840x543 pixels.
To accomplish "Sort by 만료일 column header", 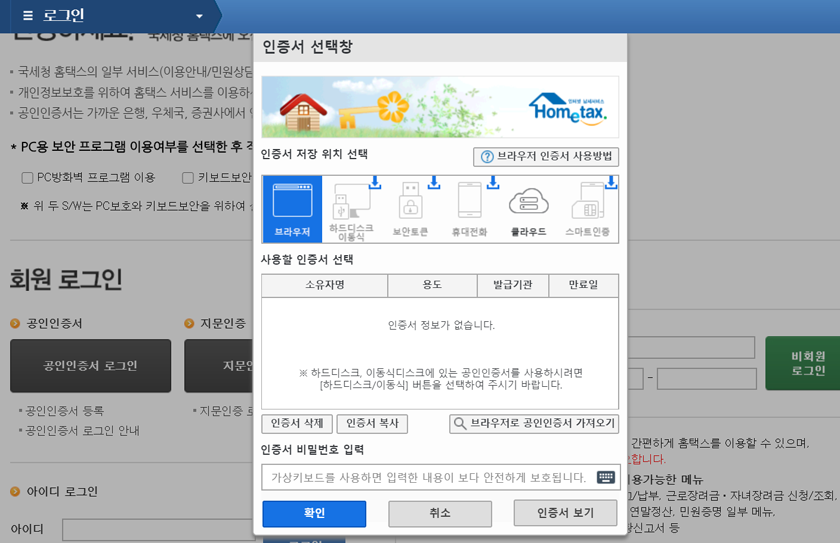I will tap(583, 285).
